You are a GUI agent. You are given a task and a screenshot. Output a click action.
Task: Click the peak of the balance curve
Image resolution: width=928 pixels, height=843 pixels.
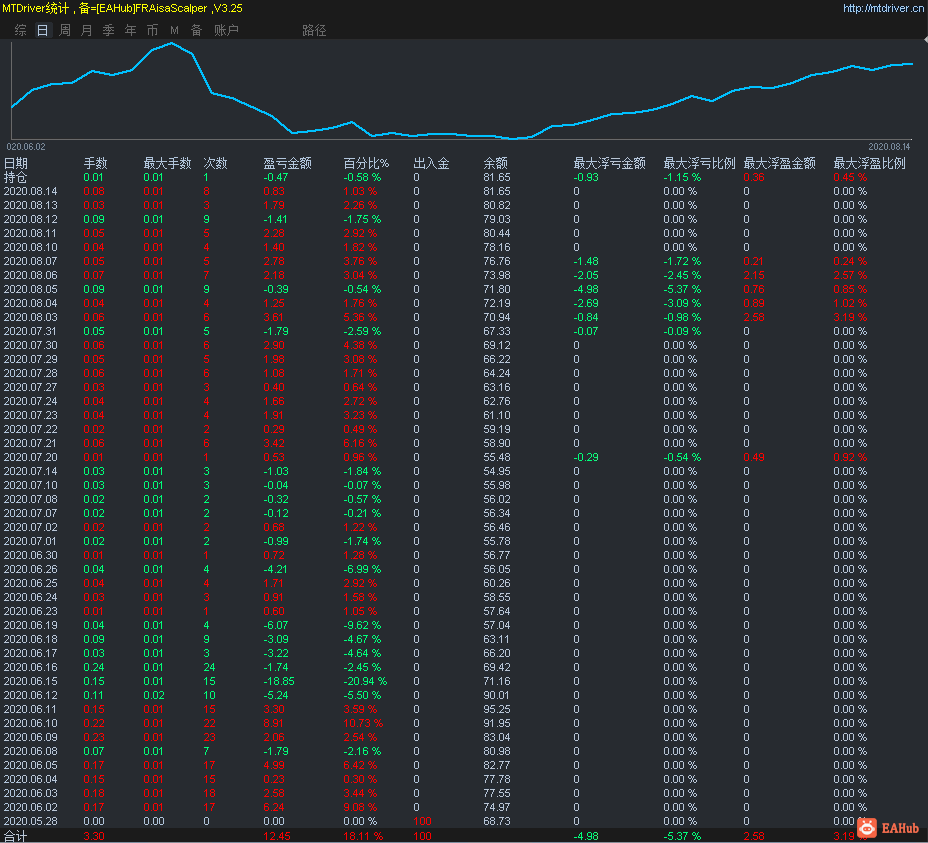pos(172,43)
